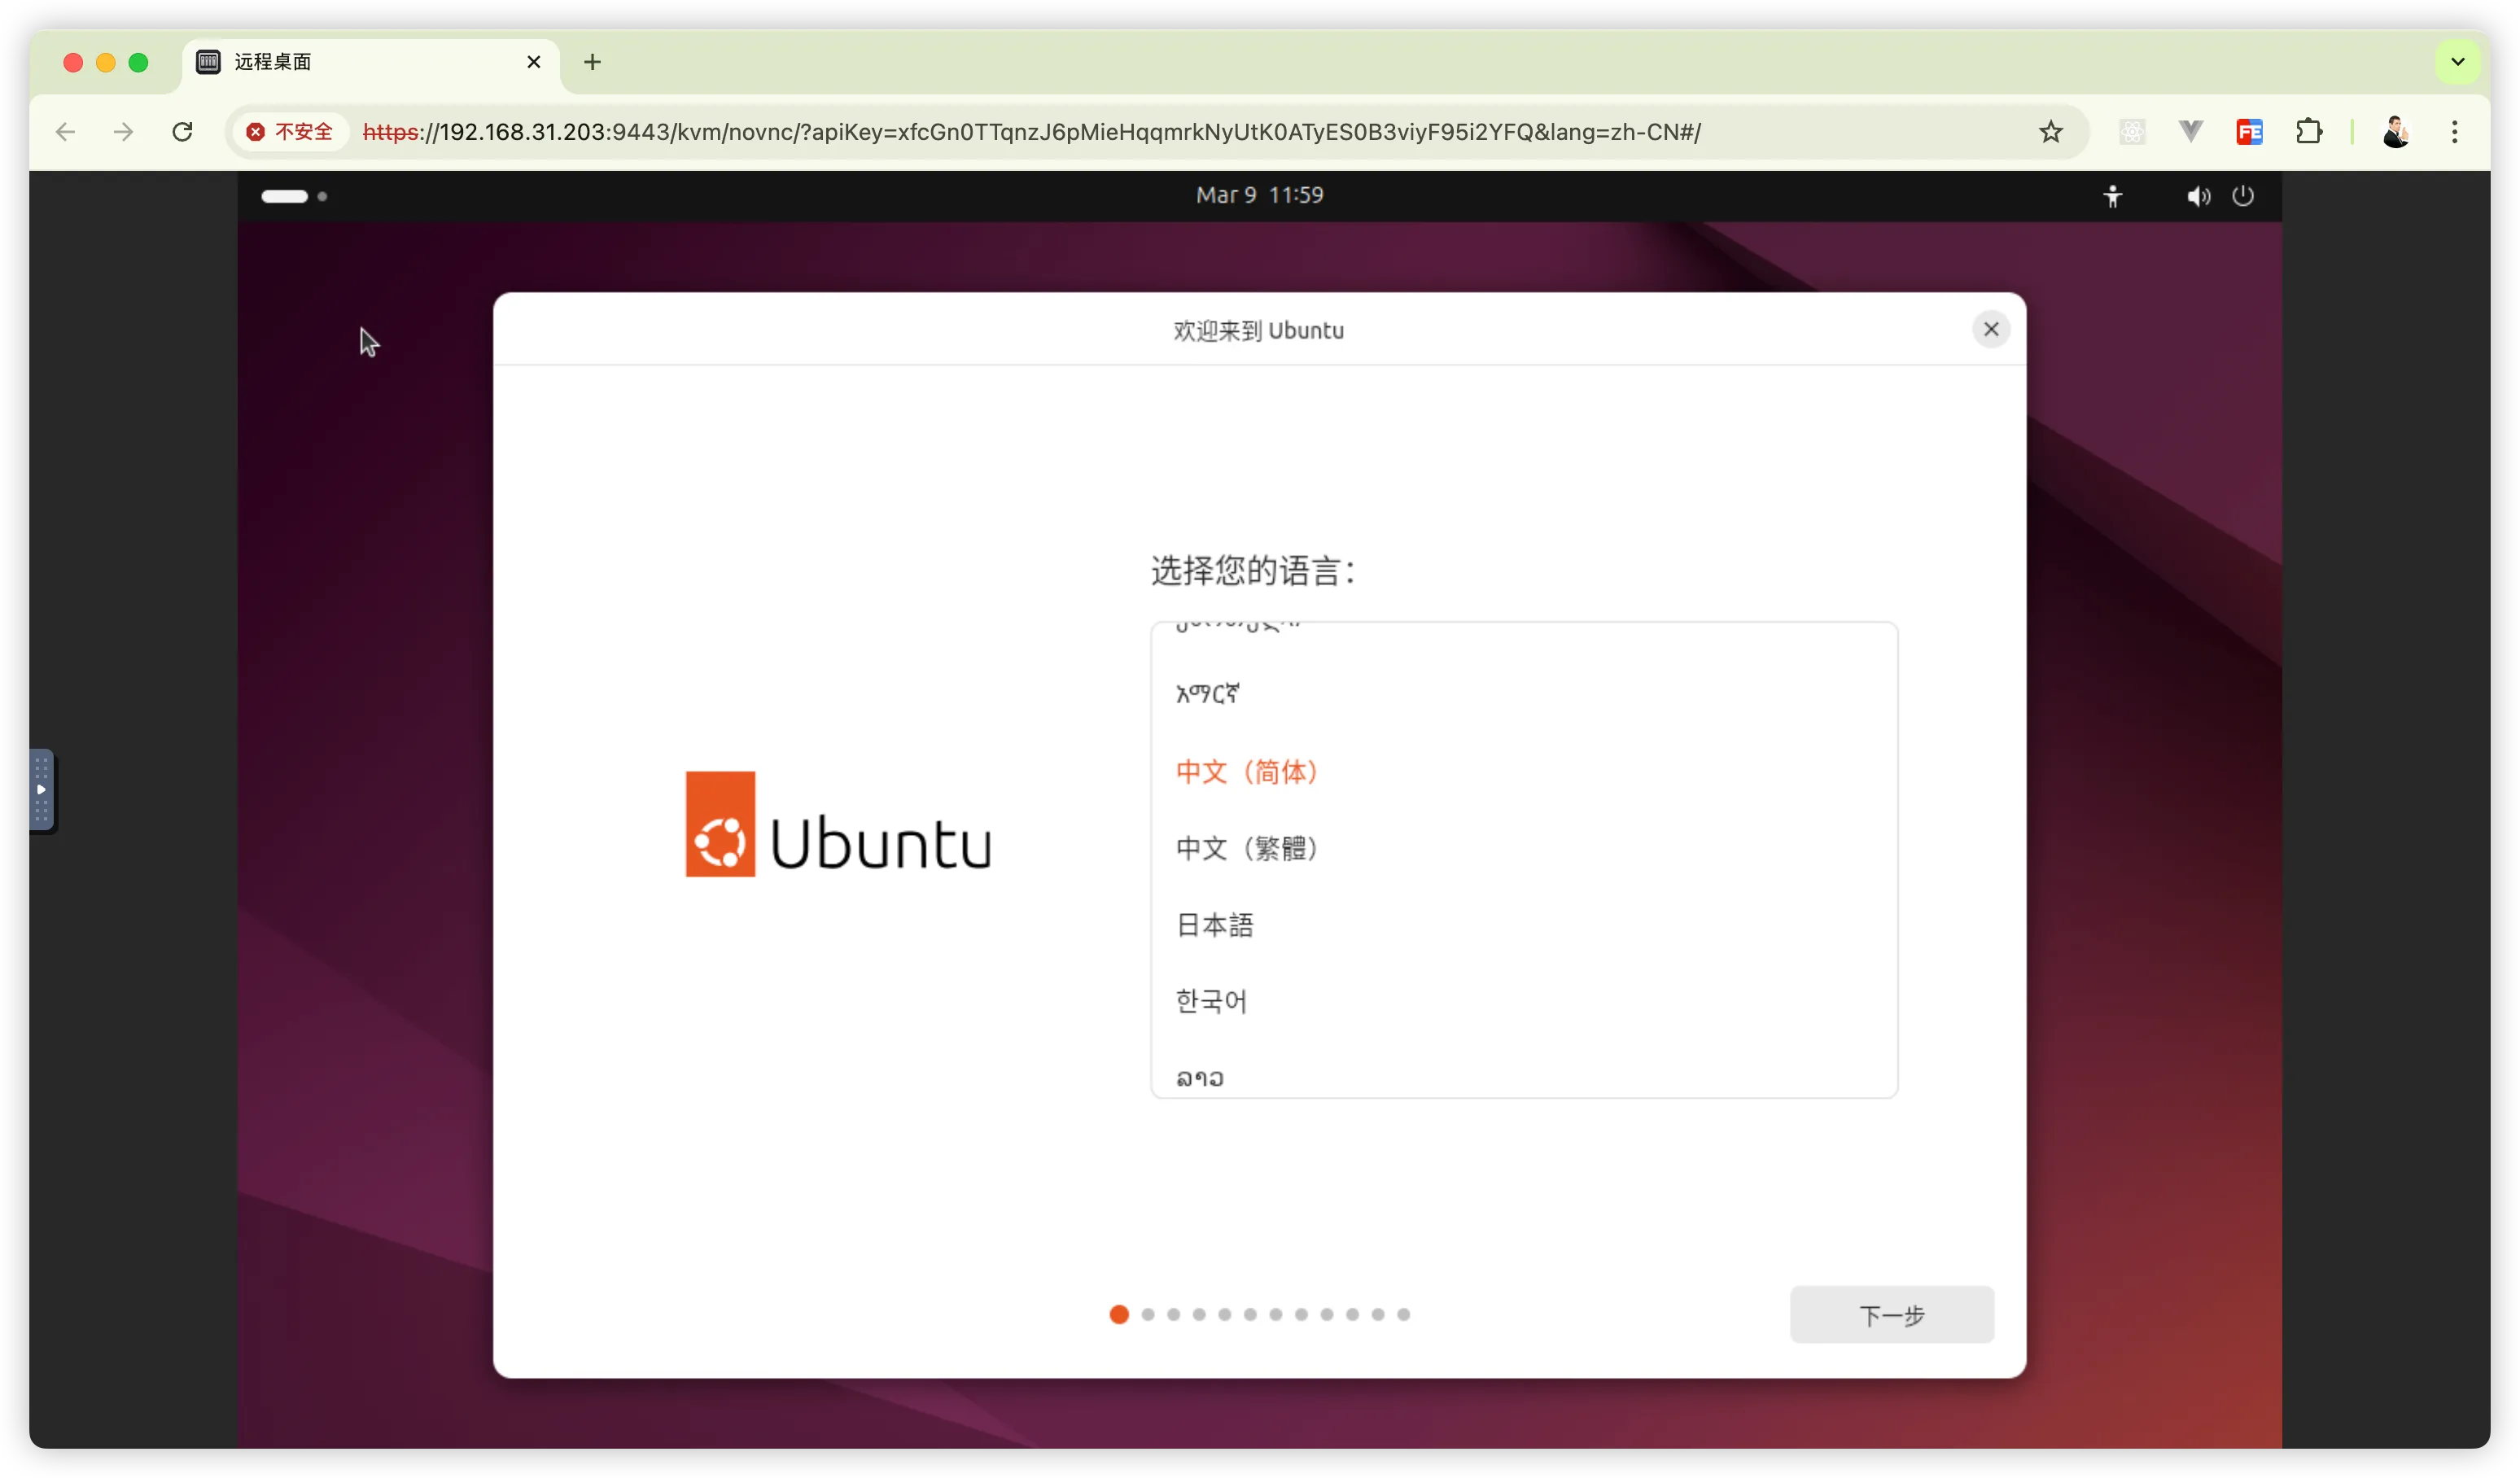Select 한국어 language
Viewport: 2520px width, 1478px height.
click(1524, 1001)
